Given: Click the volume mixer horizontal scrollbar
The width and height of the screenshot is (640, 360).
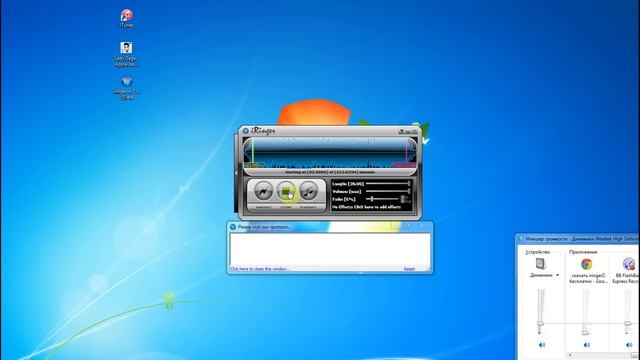Looking at the screenshot, I should coord(602,356).
